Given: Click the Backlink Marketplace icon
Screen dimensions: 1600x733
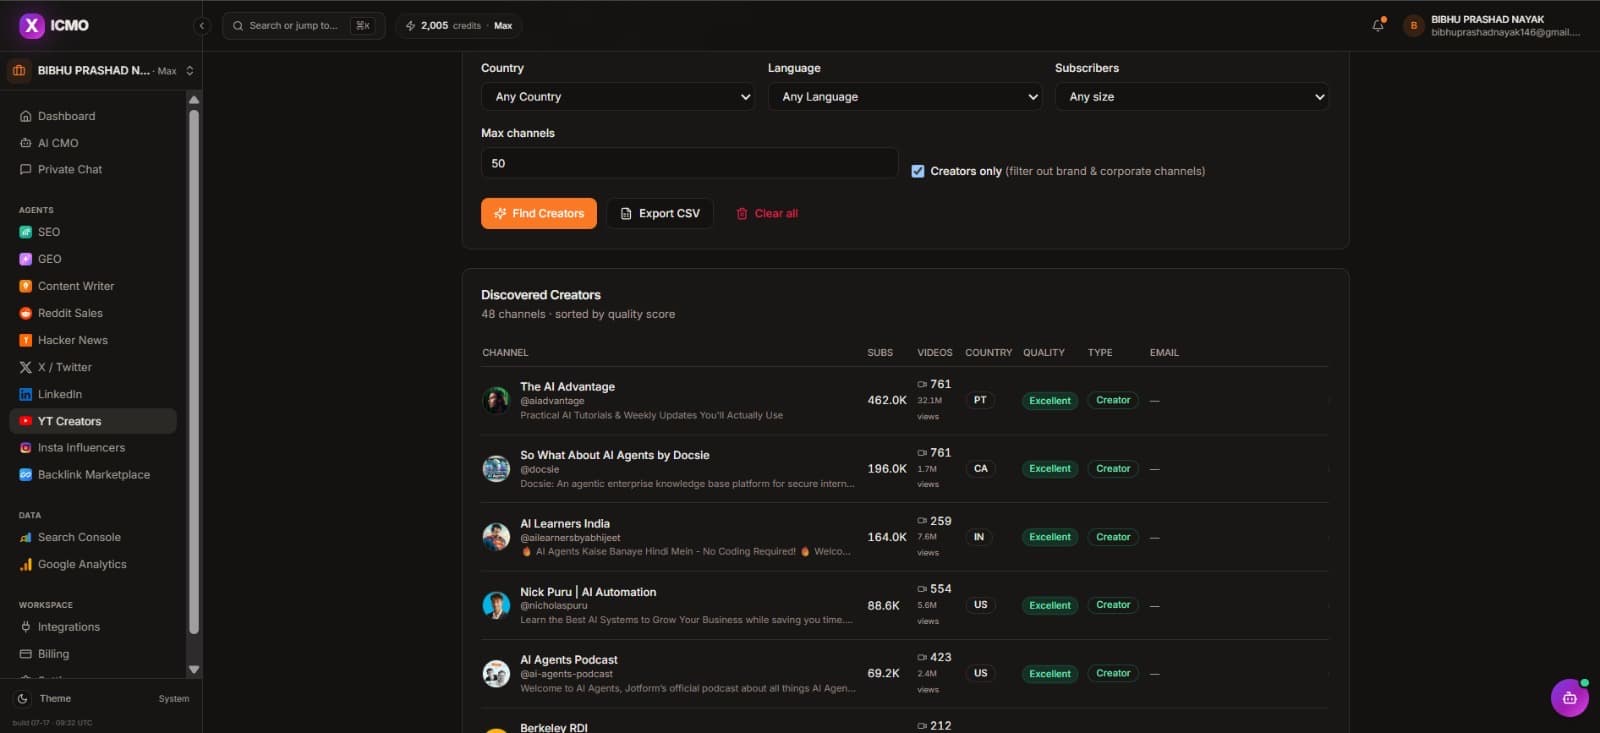Looking at the screenshot, I should [x=26, y=475].
